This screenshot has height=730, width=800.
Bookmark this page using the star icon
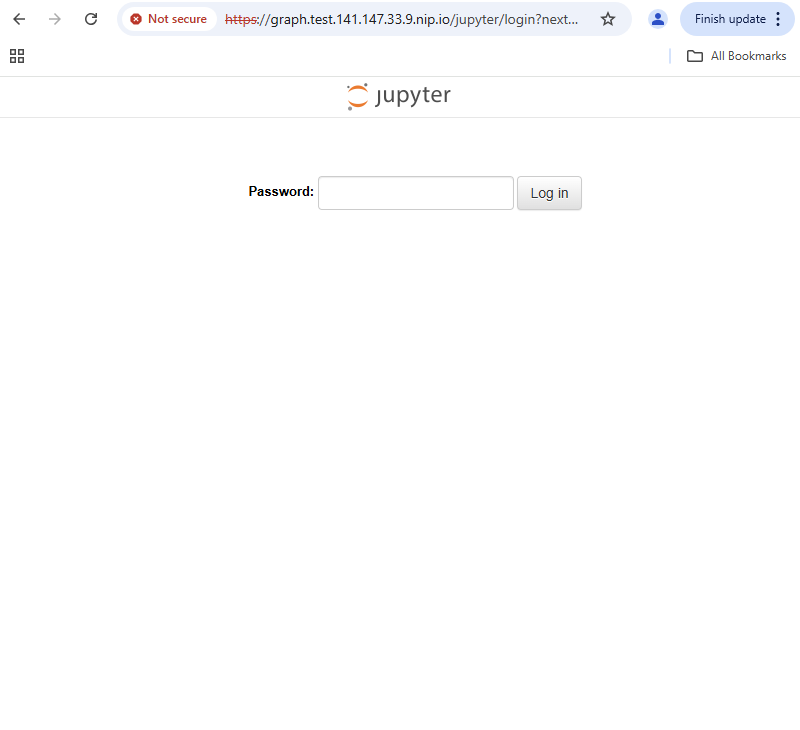point(608,19)
